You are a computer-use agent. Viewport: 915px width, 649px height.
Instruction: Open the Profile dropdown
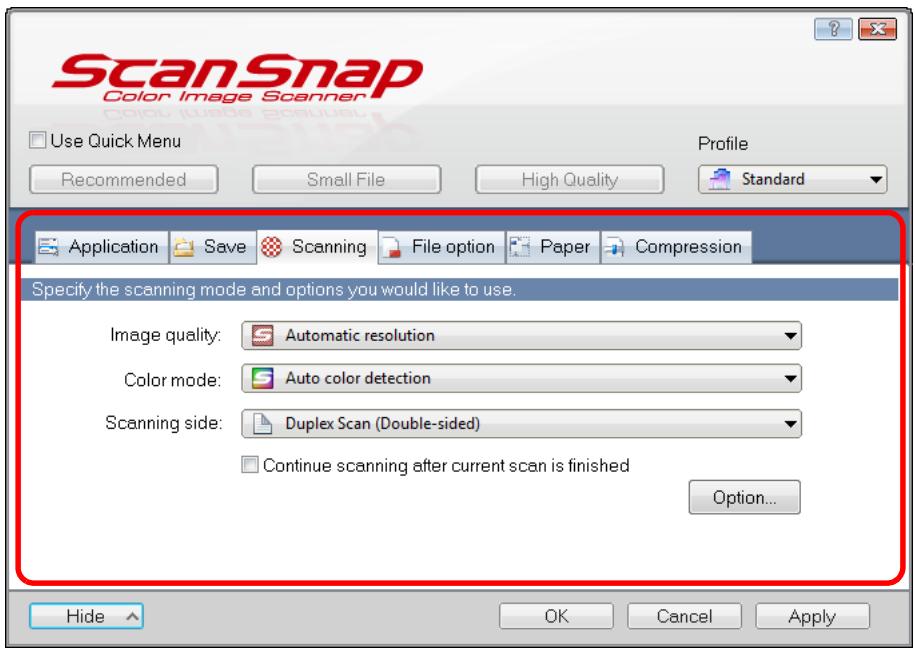tap(792, 179)
